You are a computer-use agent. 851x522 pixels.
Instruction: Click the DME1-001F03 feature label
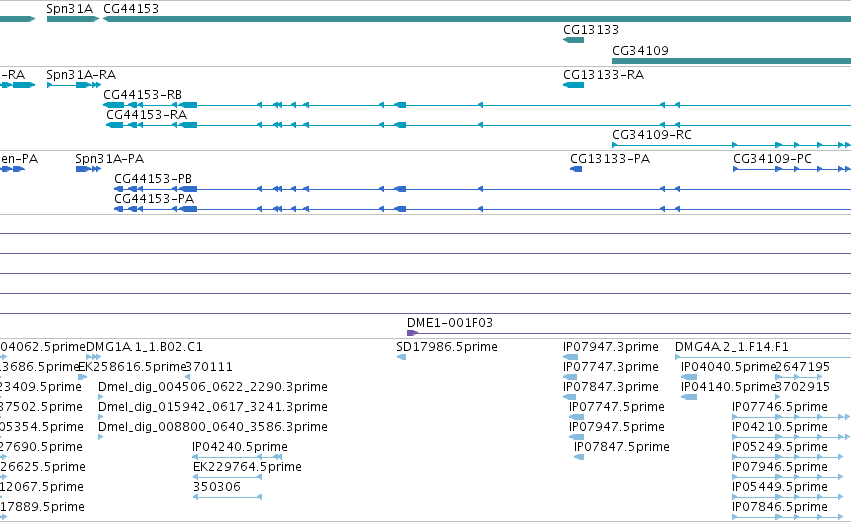(449, 323)
